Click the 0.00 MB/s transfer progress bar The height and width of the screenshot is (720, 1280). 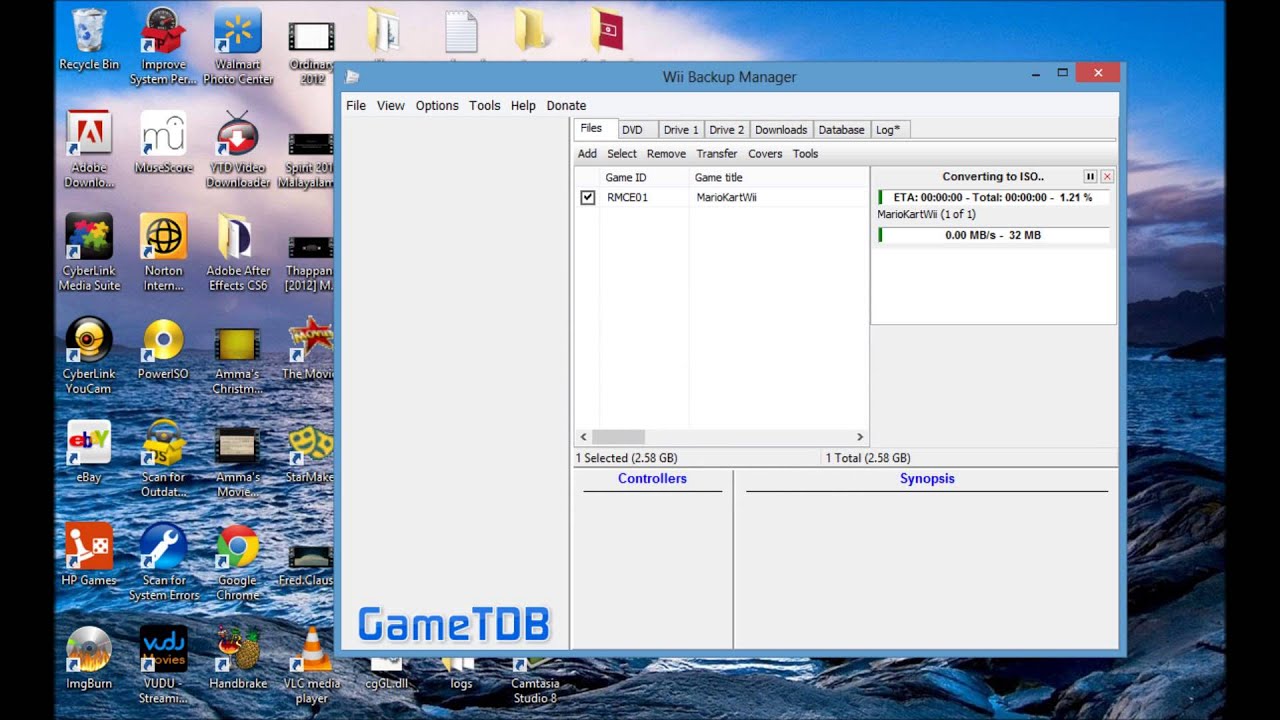pos(993,235)
